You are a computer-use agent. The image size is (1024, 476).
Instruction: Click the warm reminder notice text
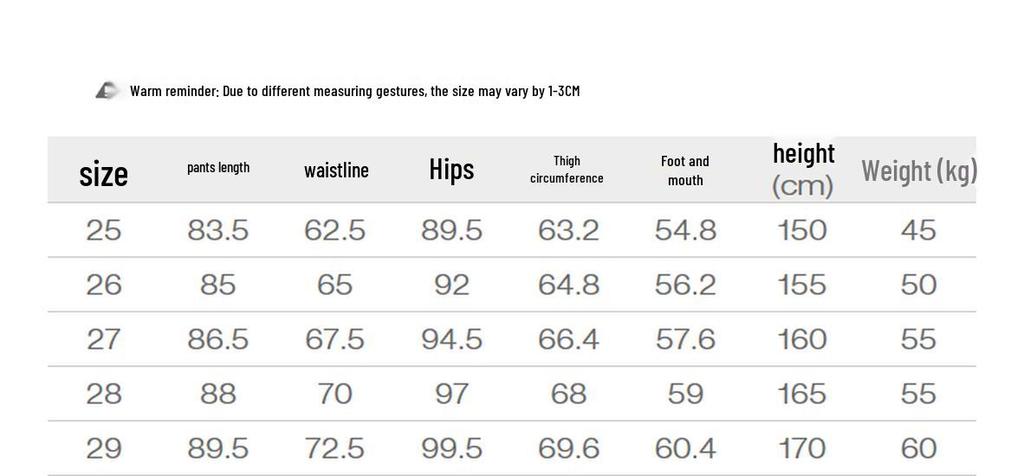point(355,91)
